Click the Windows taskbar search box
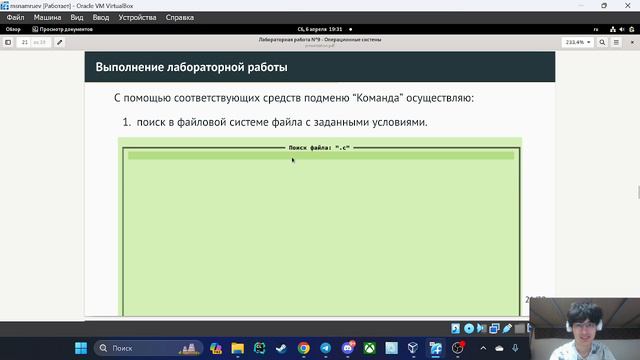This screenshot has height=360, width=640. point(148,348)
